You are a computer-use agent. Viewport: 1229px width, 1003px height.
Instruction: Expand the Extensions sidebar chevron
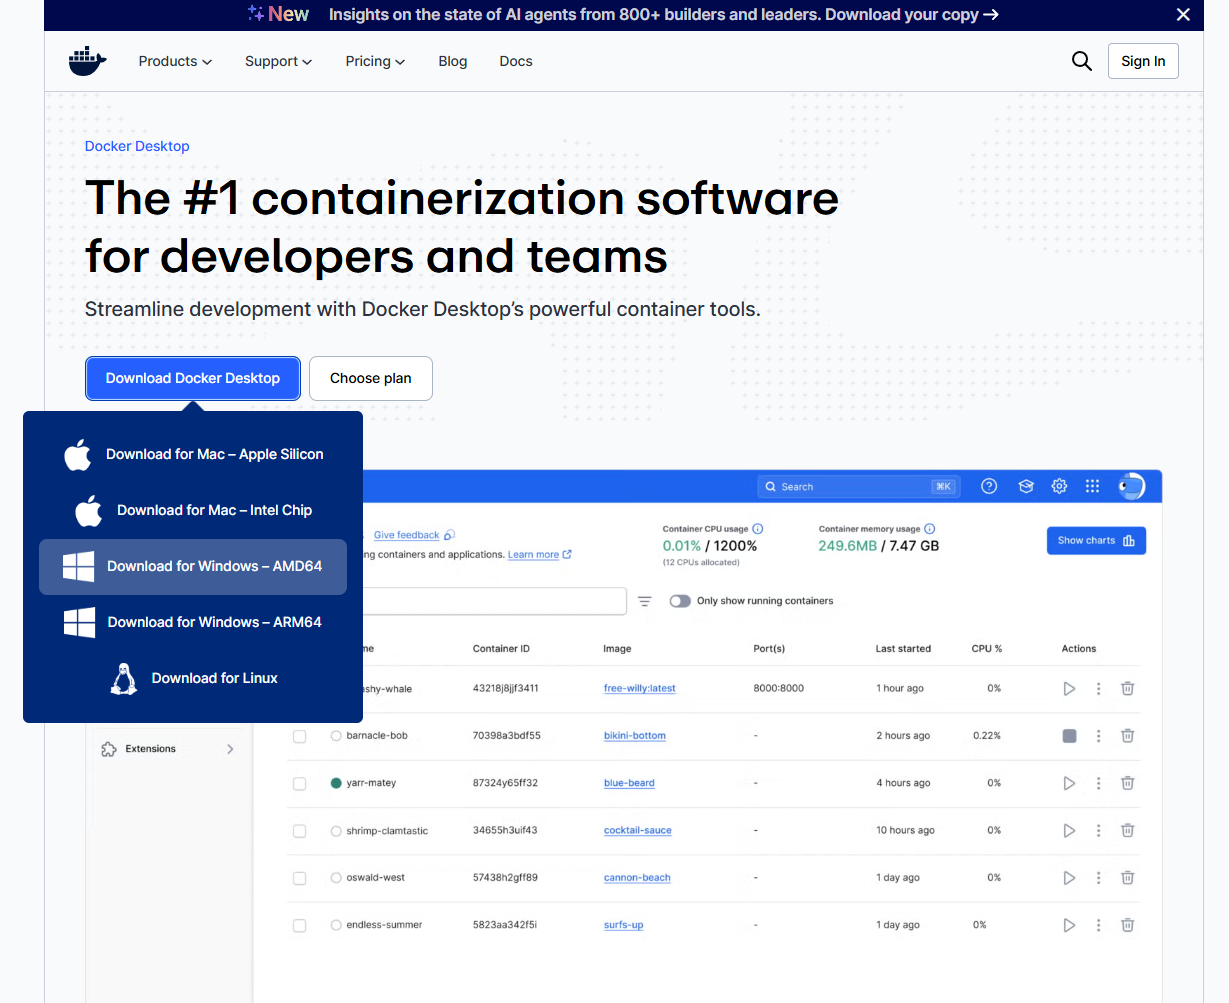click(x=230, y=749)
